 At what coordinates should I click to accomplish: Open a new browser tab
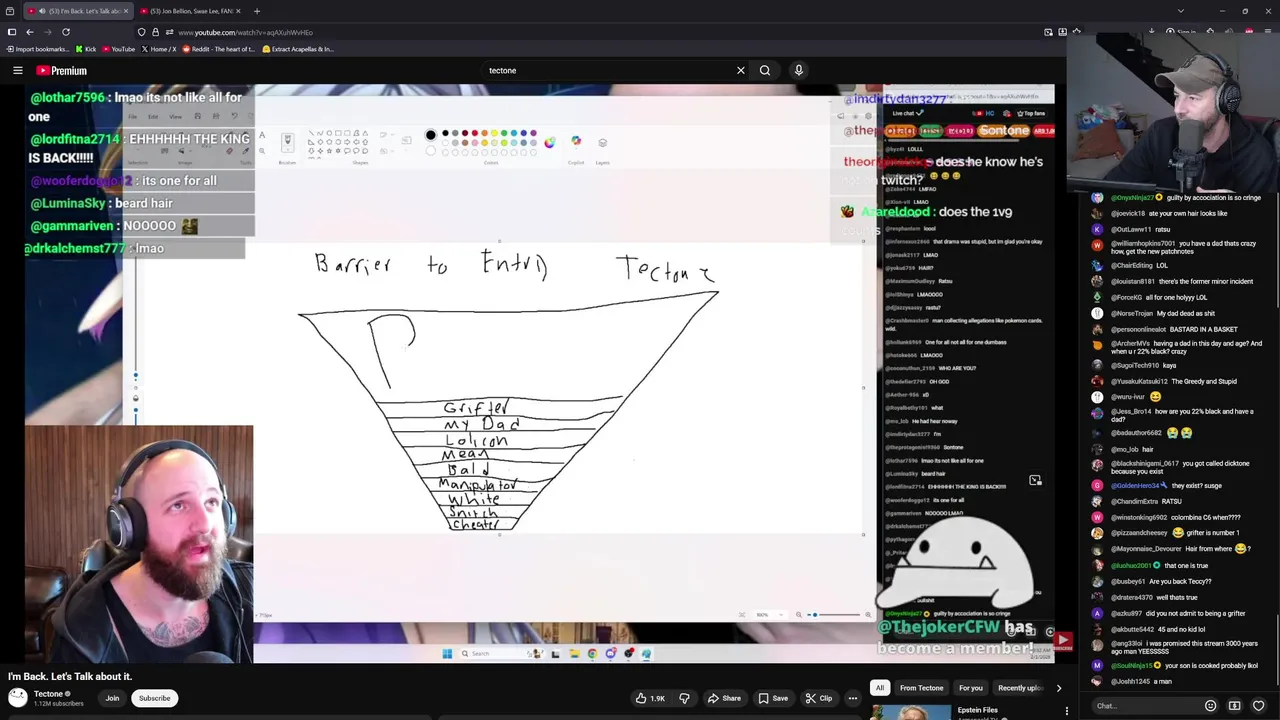[x=256, y=11]
